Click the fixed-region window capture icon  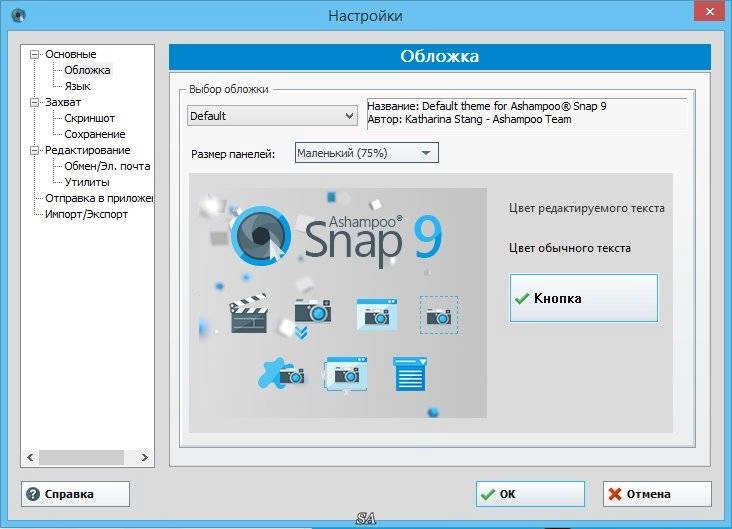pyautogui.click(x=346, y=374)
